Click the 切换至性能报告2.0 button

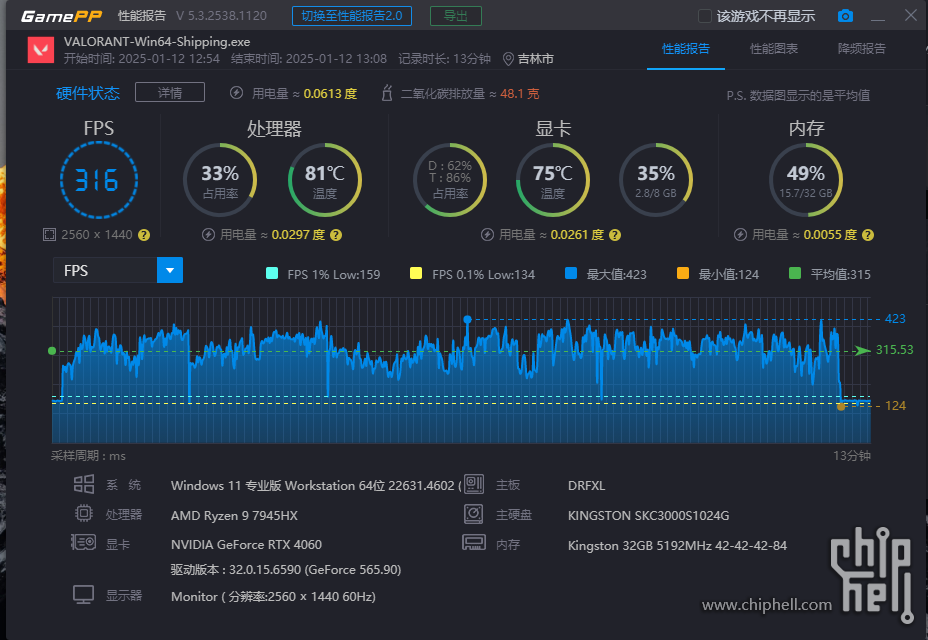(x=352, y=16)
